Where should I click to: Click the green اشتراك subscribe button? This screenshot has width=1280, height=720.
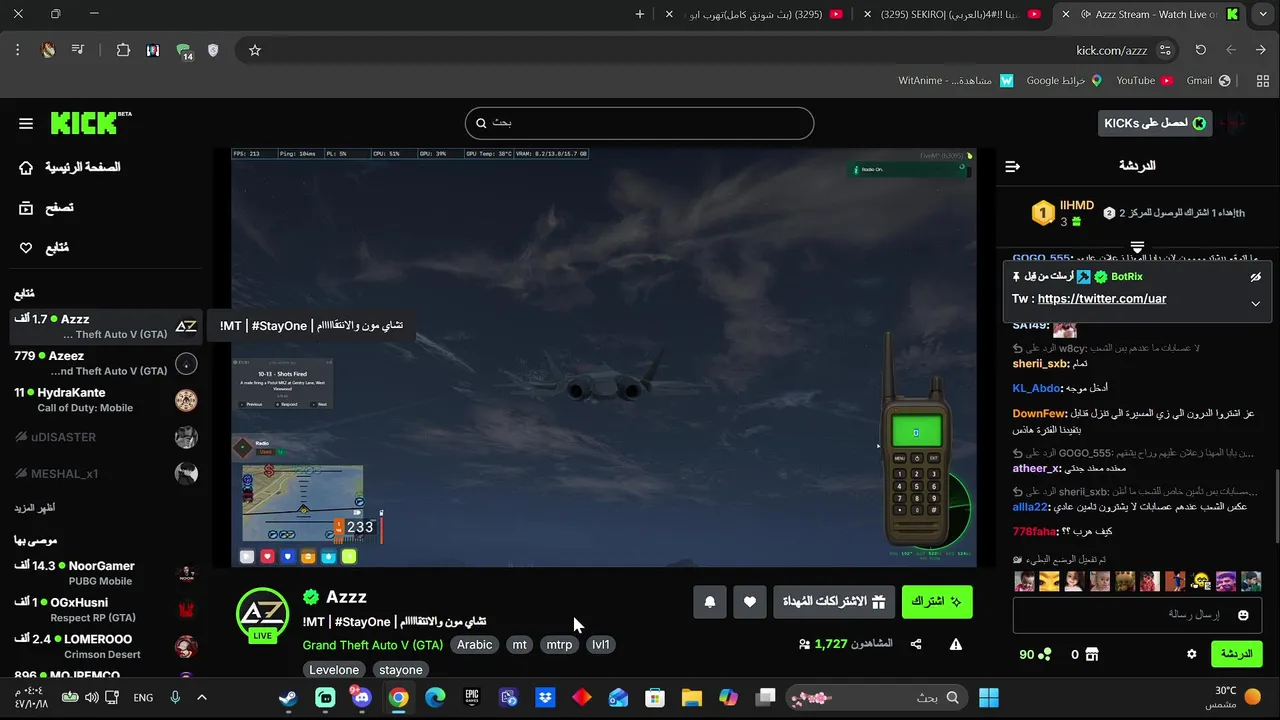937,601
